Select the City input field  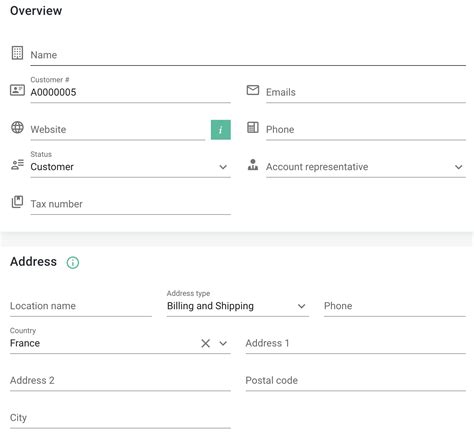pos(120,418)
